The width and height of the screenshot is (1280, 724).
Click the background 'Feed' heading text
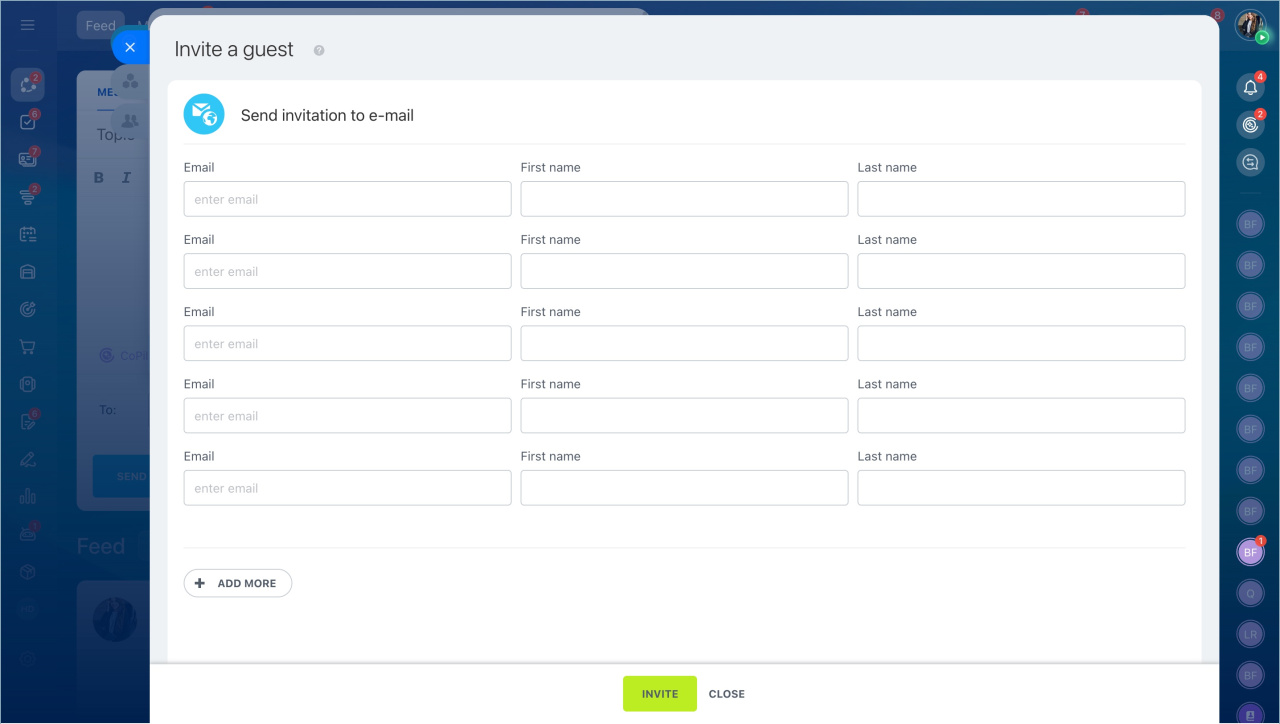point(101,546)
